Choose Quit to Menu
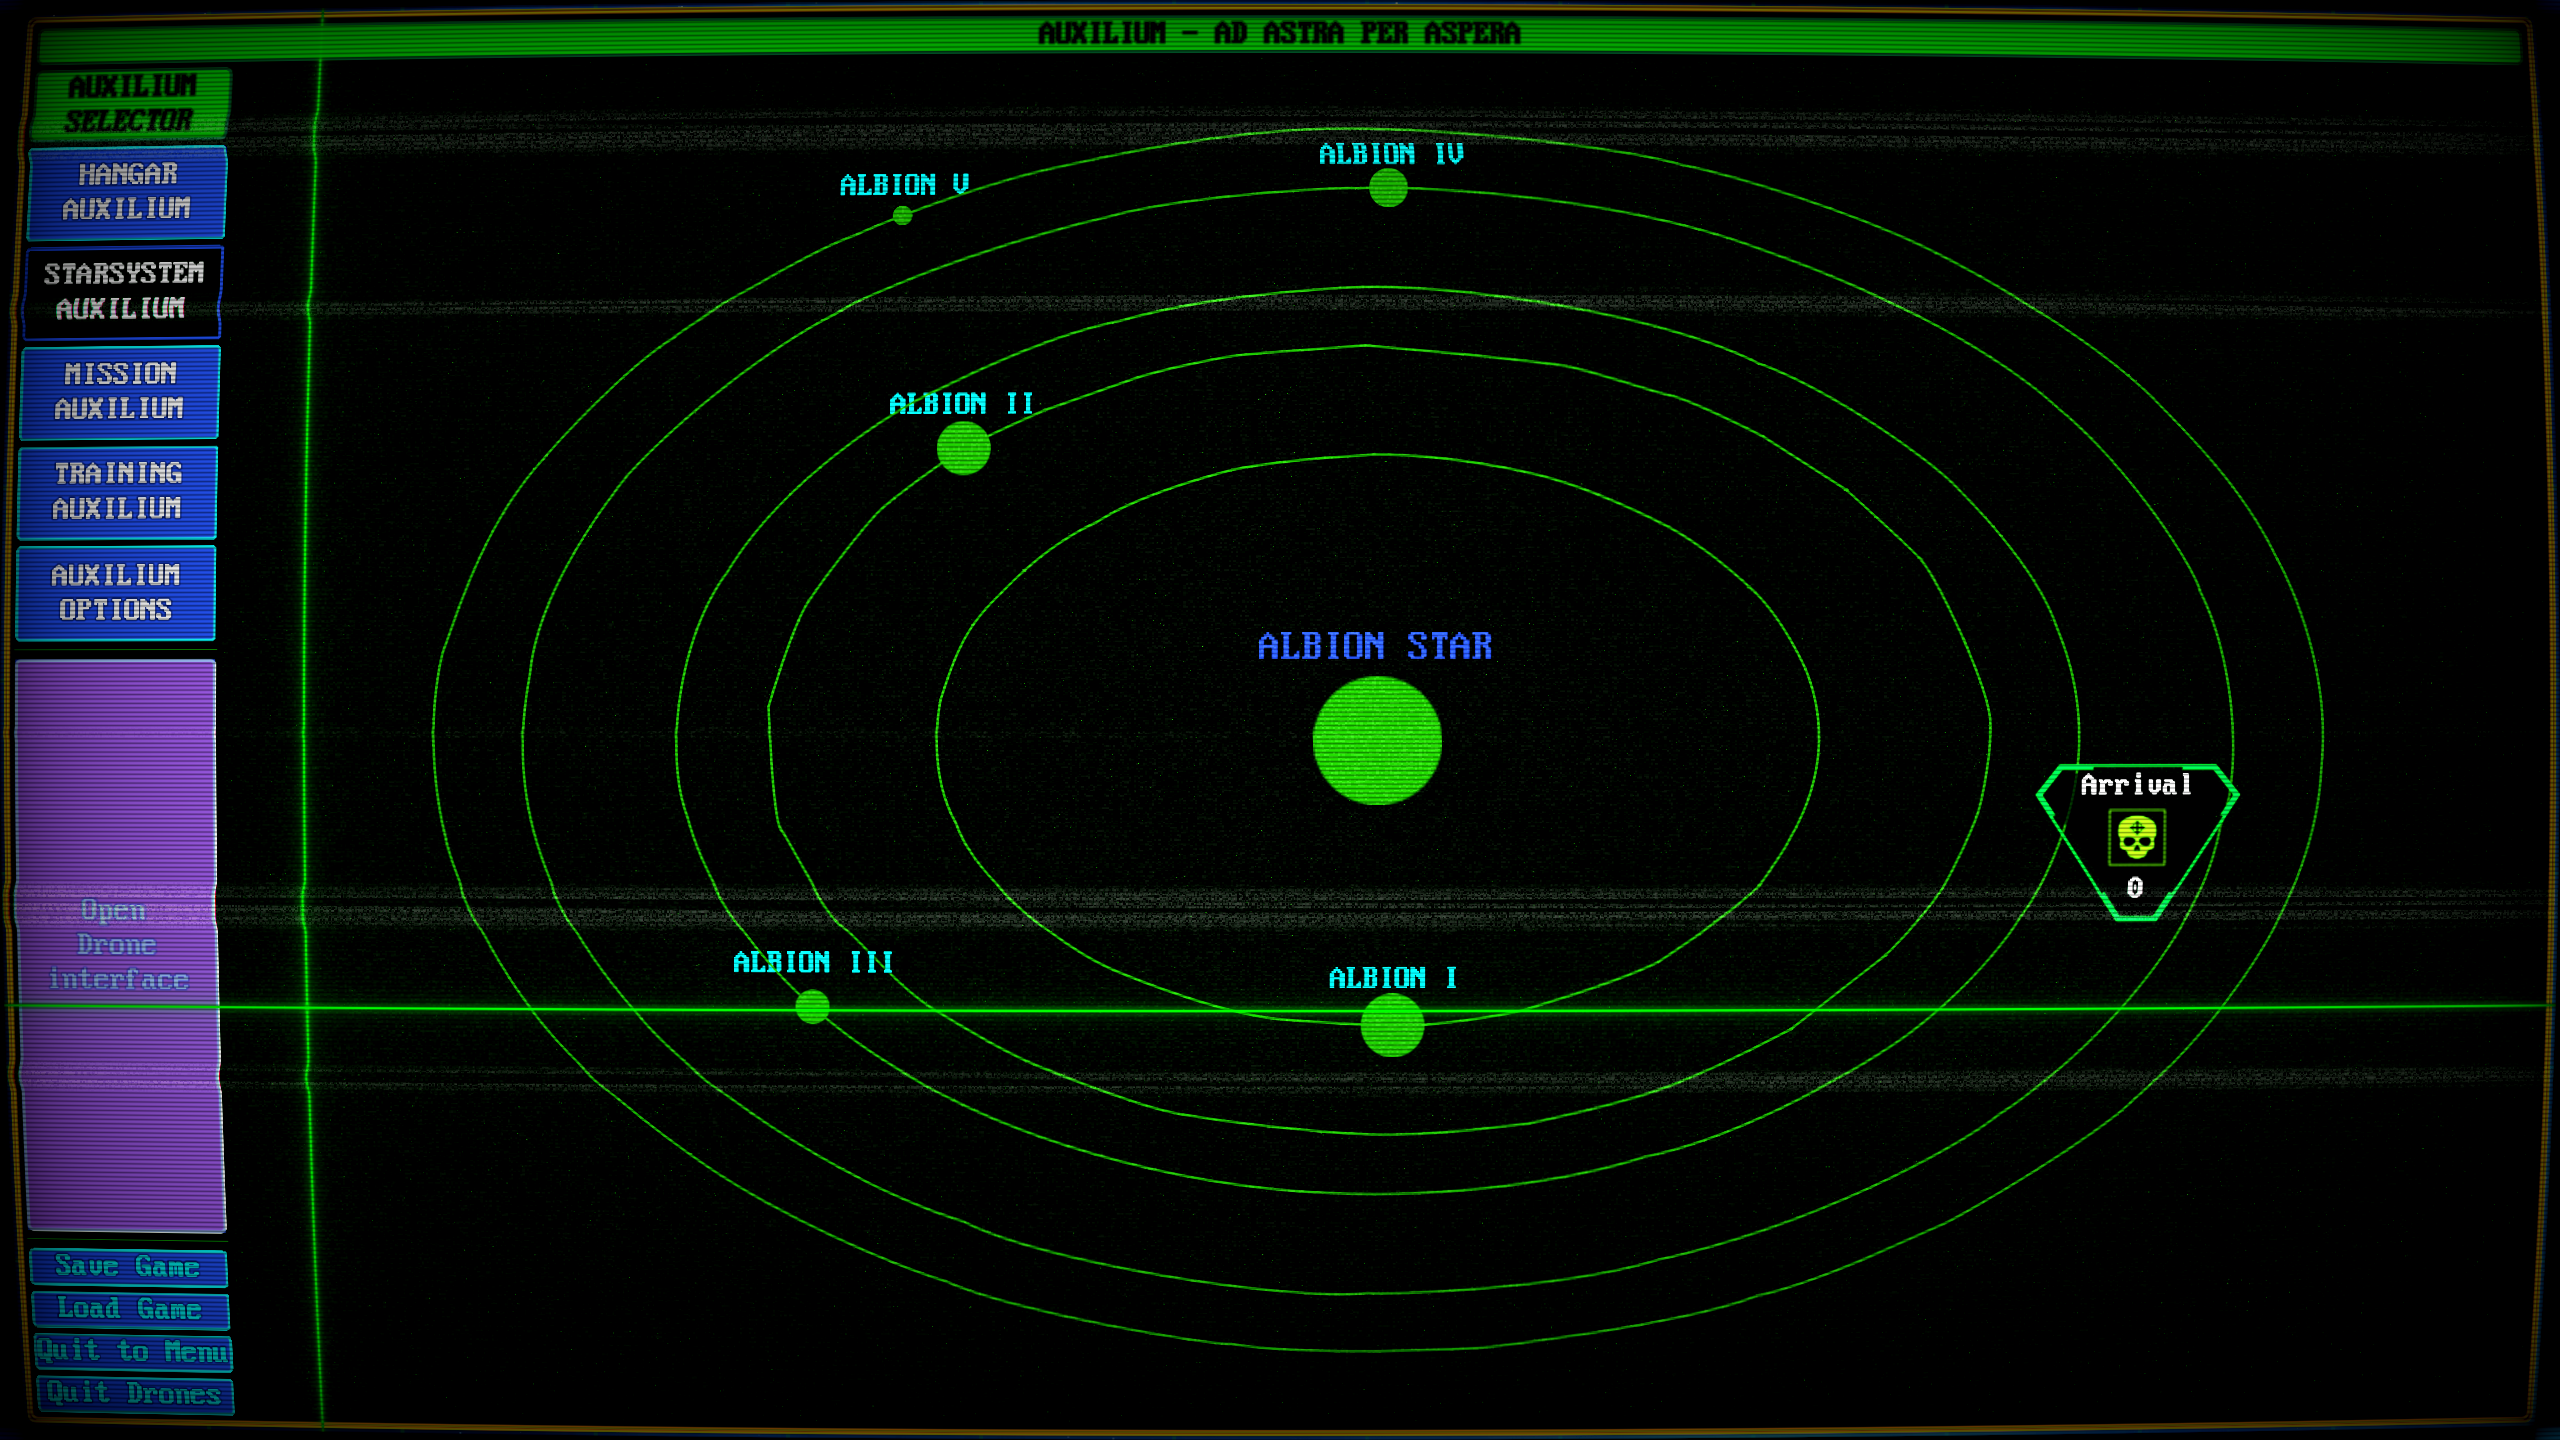Viewport: 2560px width, 1440px height. (x=133, y=1352)
